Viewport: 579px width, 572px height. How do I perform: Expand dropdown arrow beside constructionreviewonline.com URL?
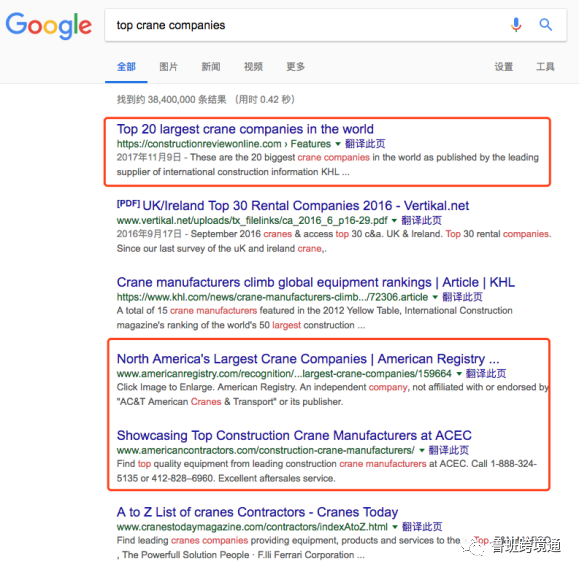[x=338, y=144]
